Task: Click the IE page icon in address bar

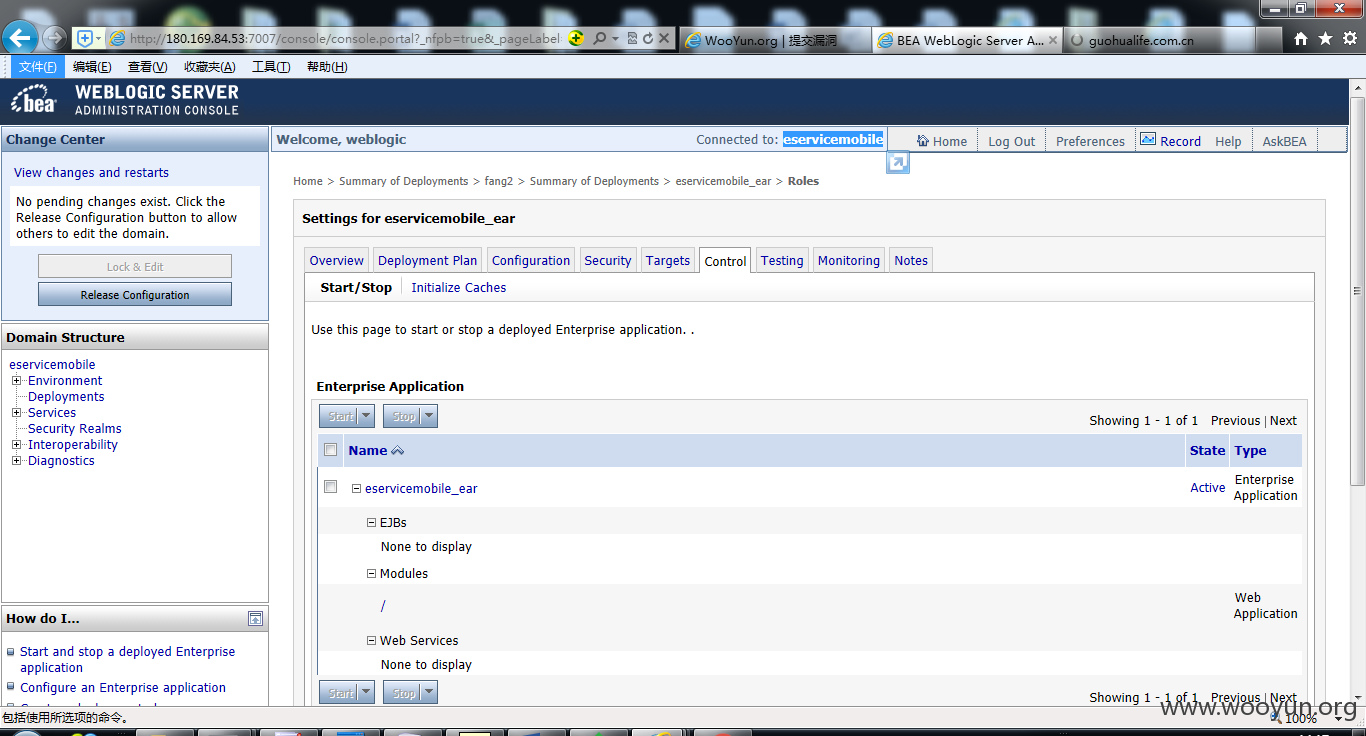Action: click(x=117, y=38)
